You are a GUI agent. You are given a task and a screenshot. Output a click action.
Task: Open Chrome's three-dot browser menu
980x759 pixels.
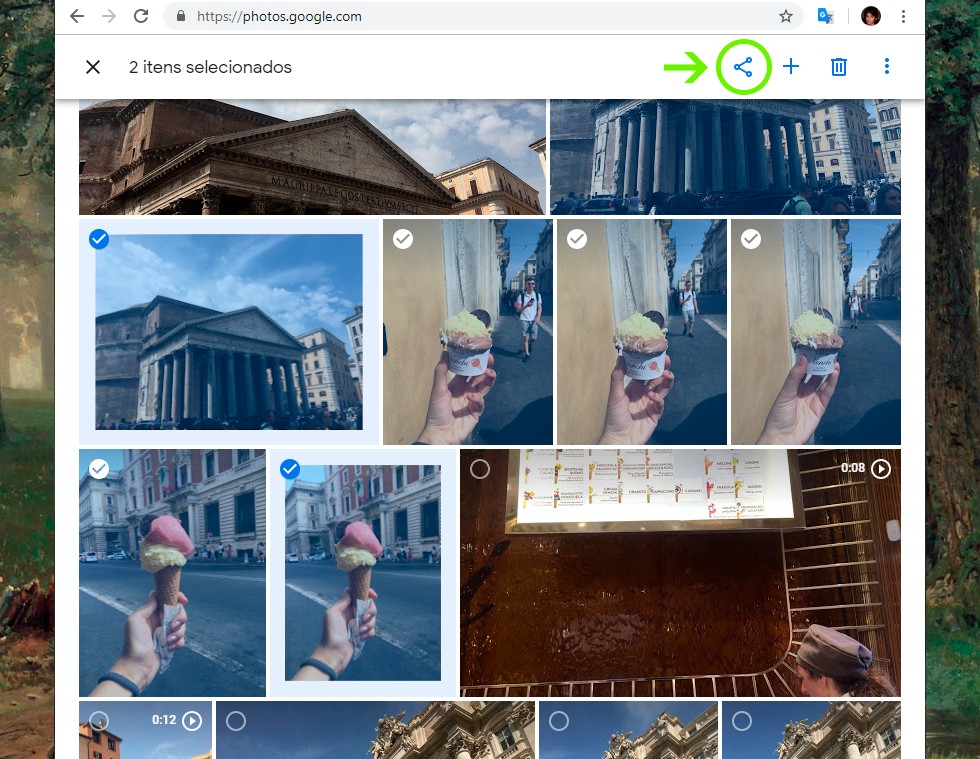[904, 16]
